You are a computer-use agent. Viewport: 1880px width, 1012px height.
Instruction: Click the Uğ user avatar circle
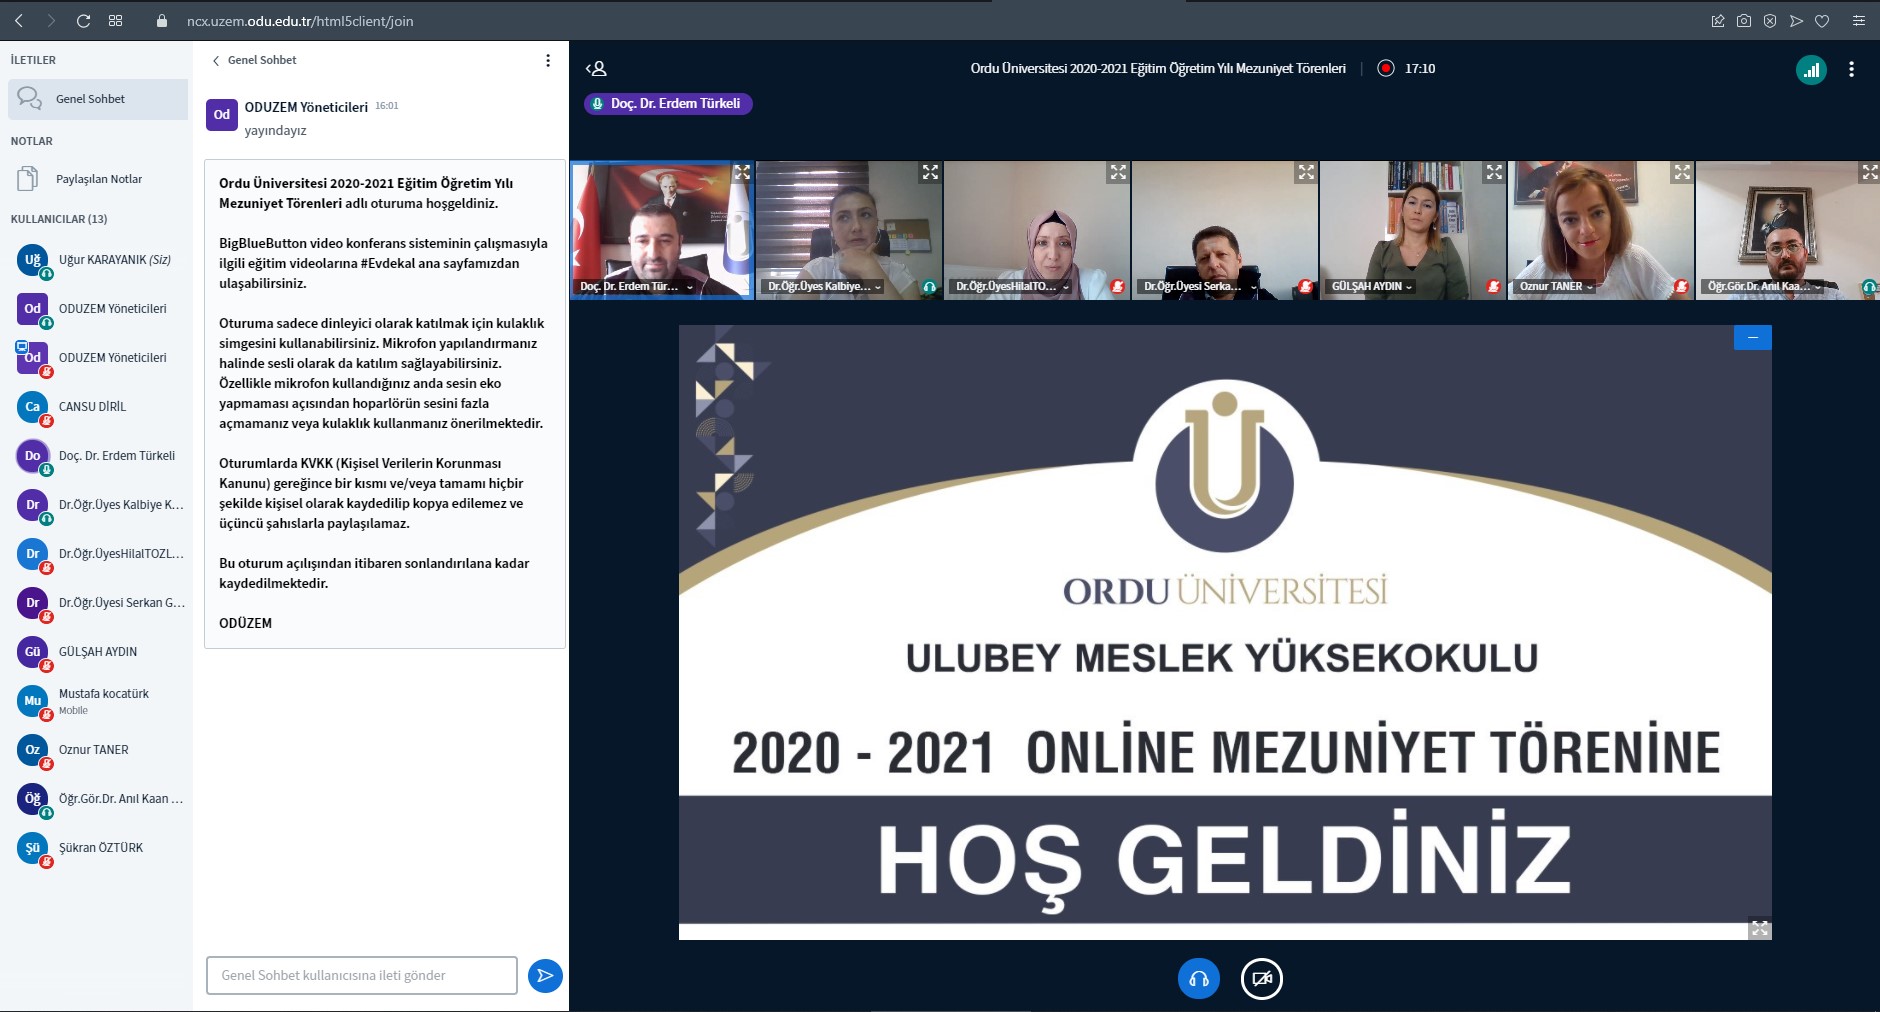pos(33,260)
